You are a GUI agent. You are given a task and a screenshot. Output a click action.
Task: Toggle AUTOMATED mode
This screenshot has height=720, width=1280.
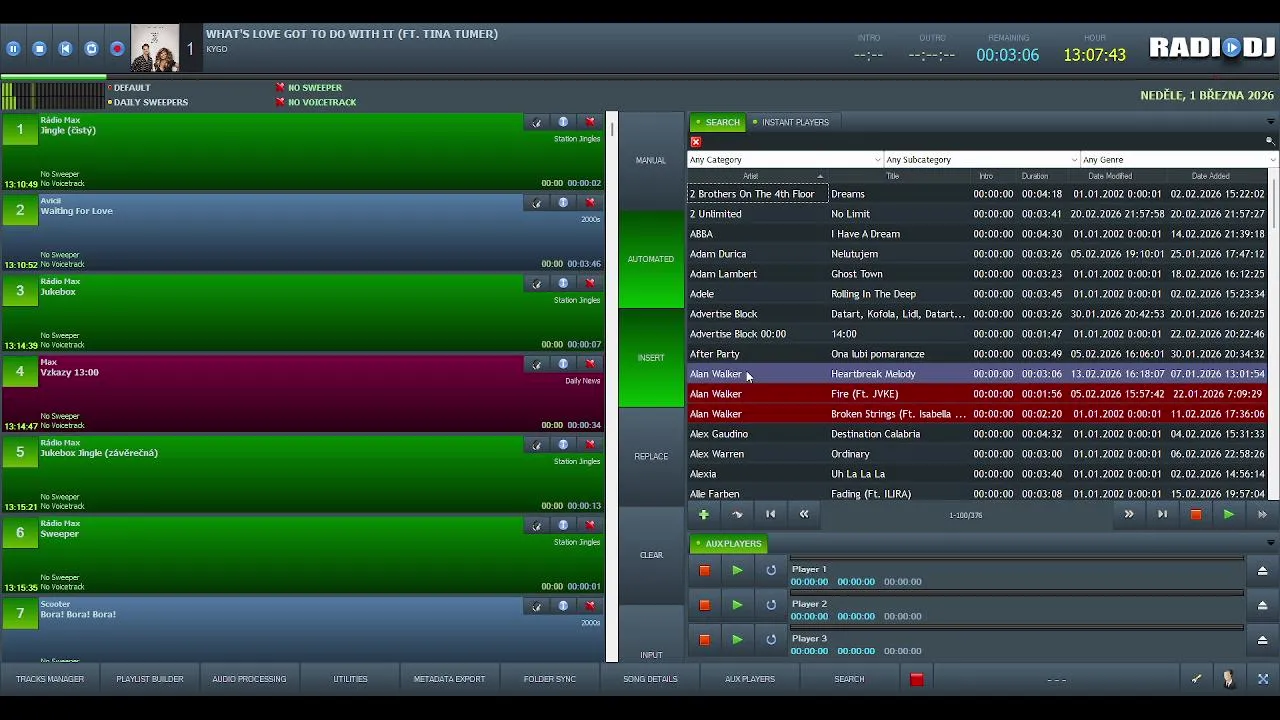[651, 259]
